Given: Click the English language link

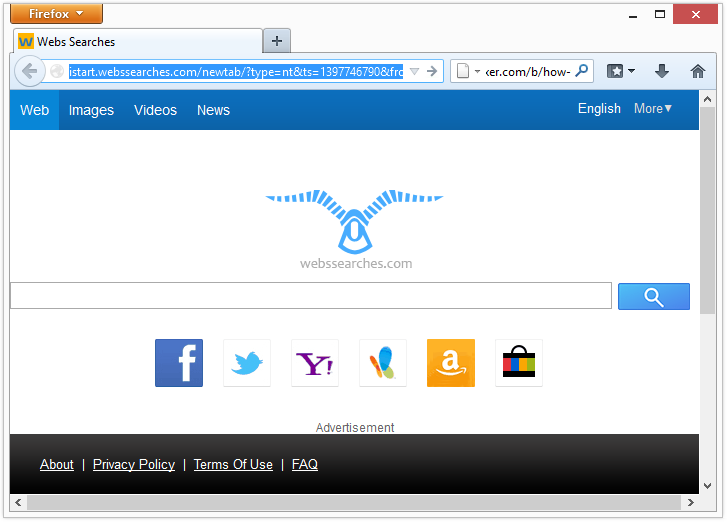Looking at the screenshot, I should tap(599, 108).
